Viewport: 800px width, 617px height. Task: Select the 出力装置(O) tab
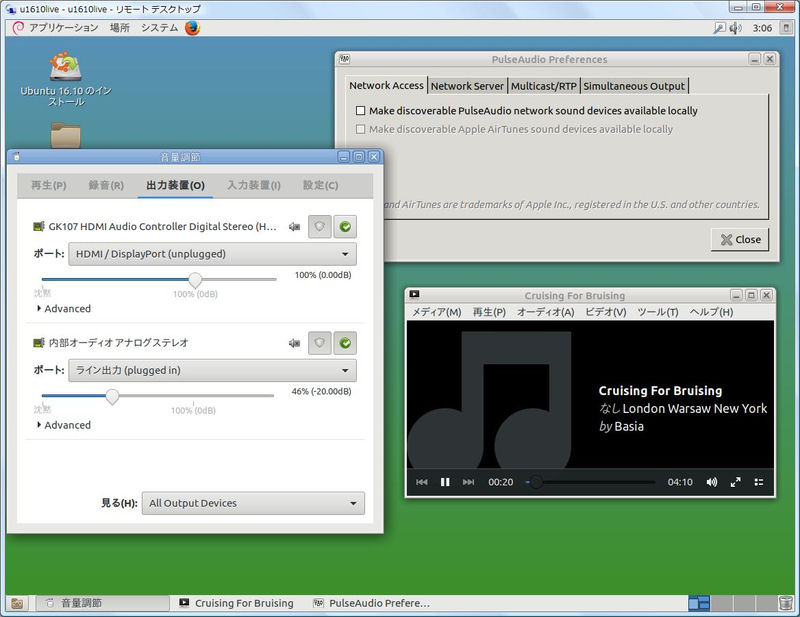[175, 185]
